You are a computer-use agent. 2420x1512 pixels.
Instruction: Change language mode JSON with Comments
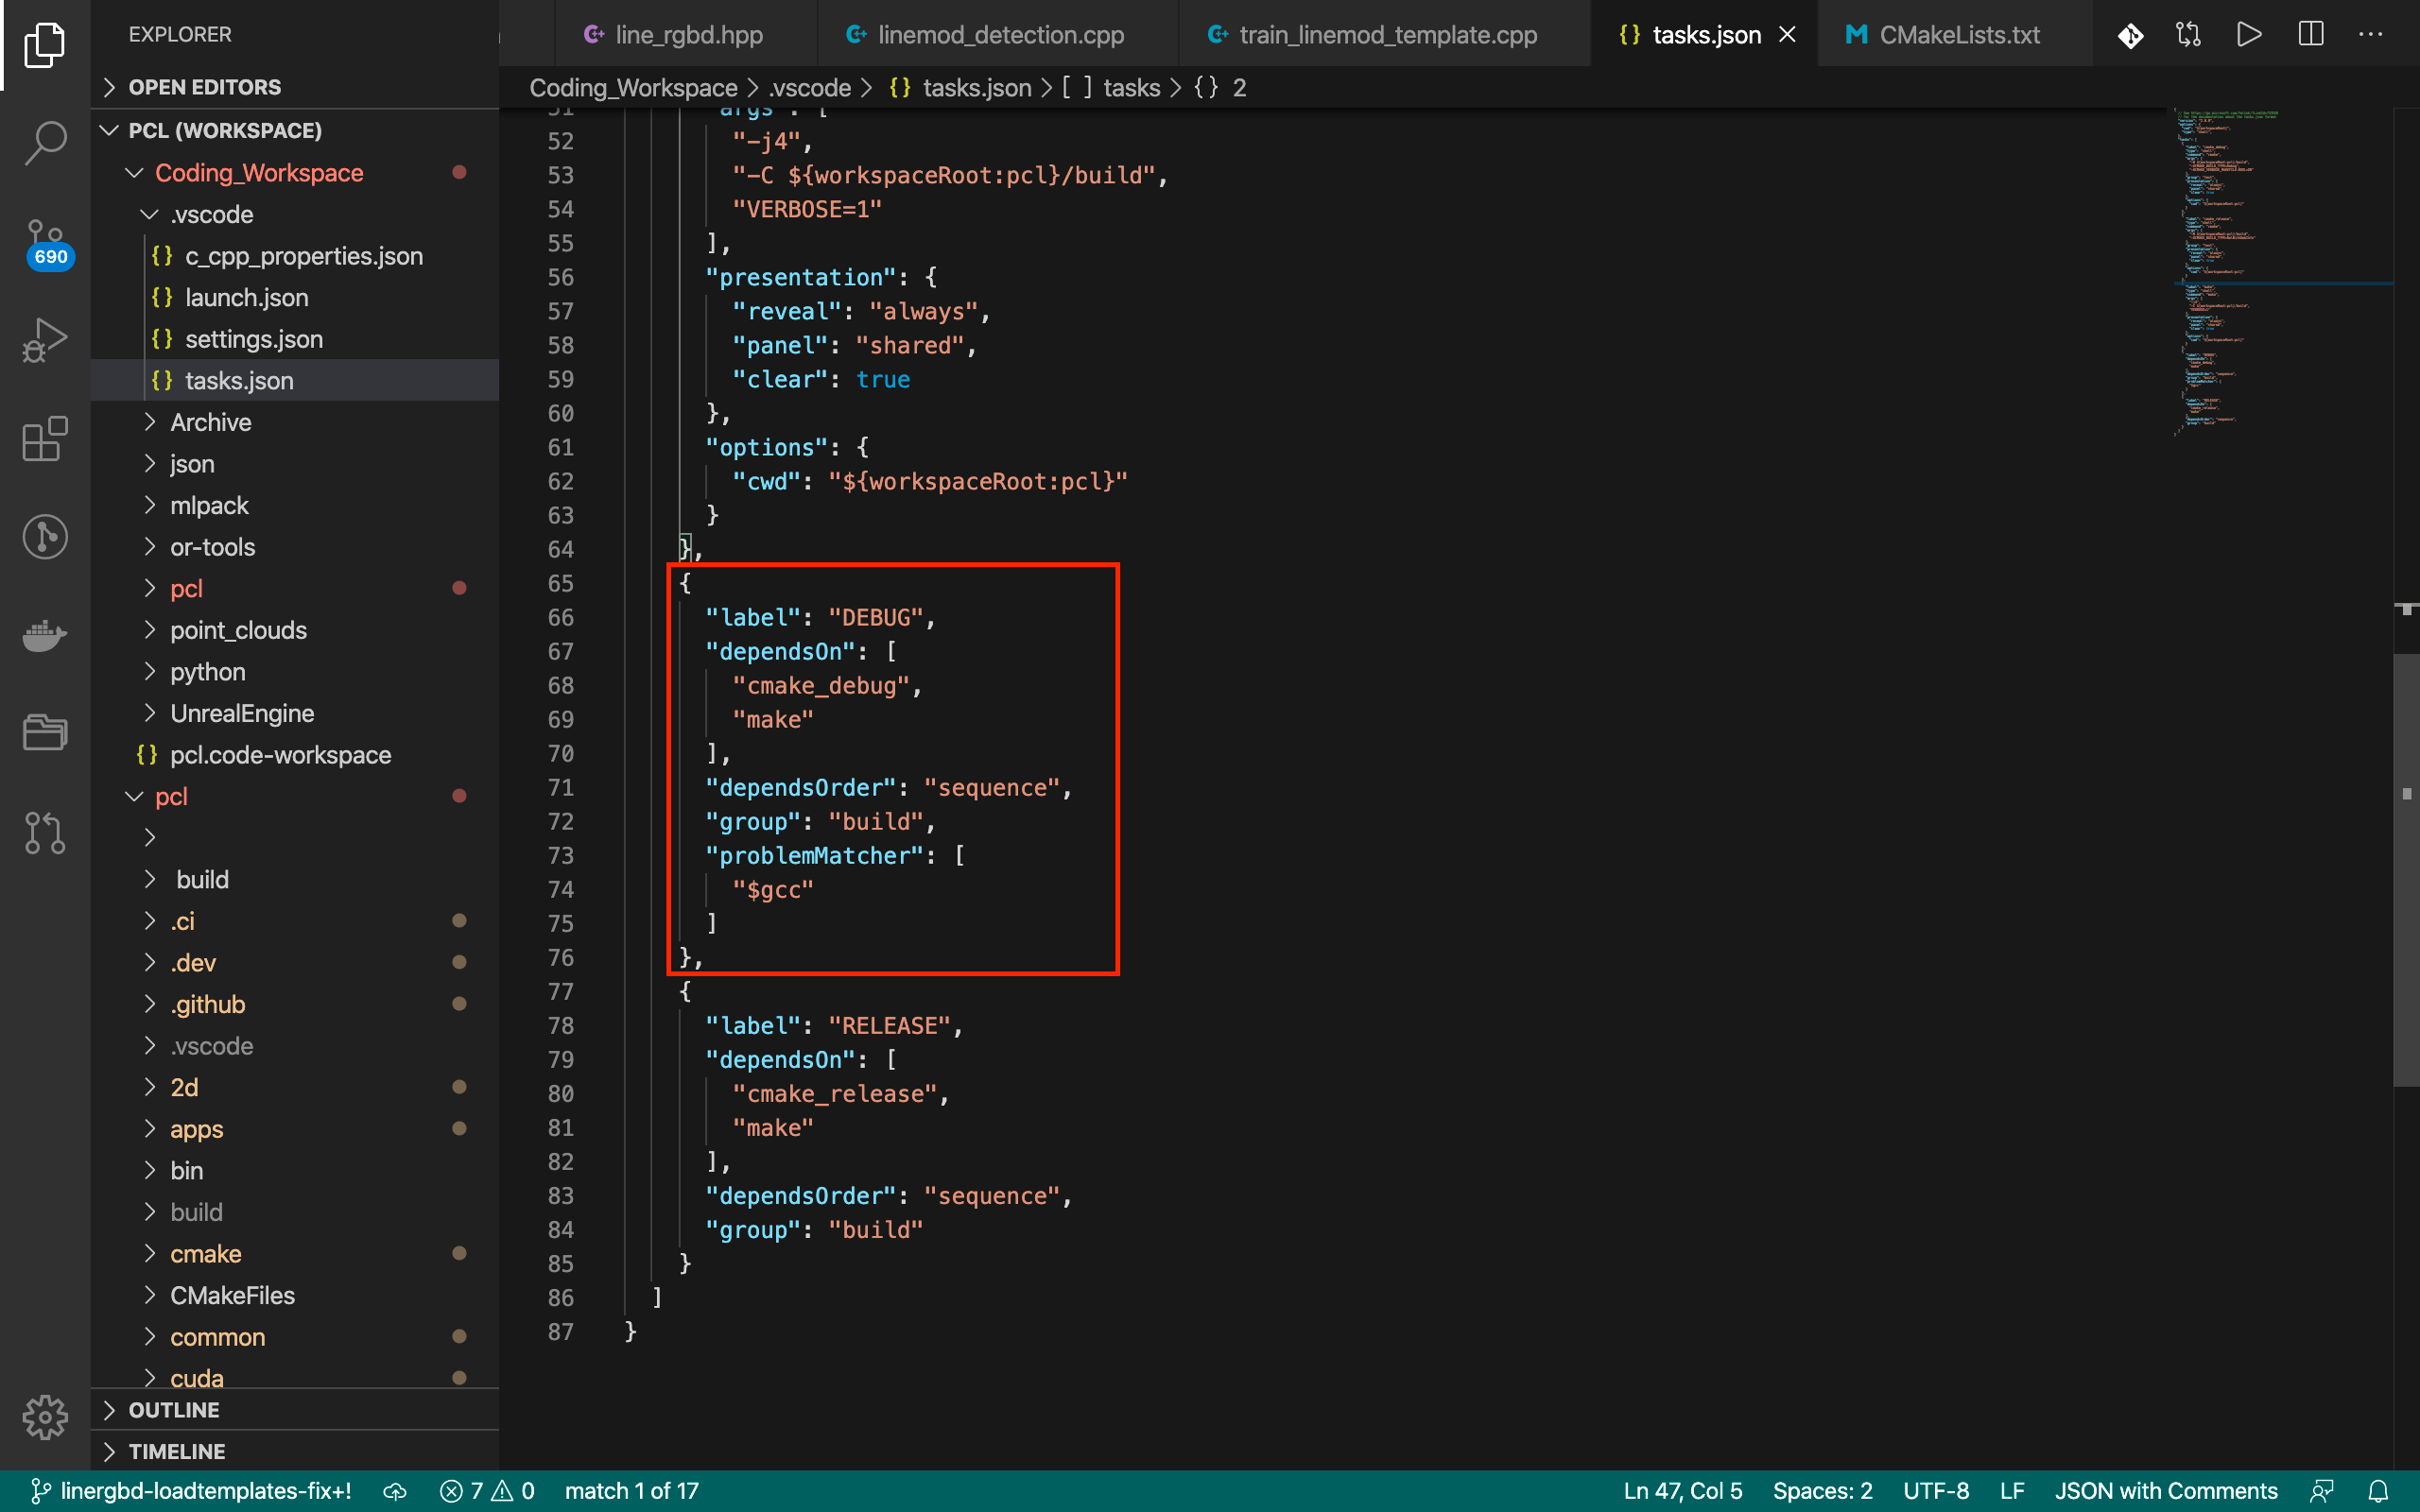[x=2166, y=1491]
